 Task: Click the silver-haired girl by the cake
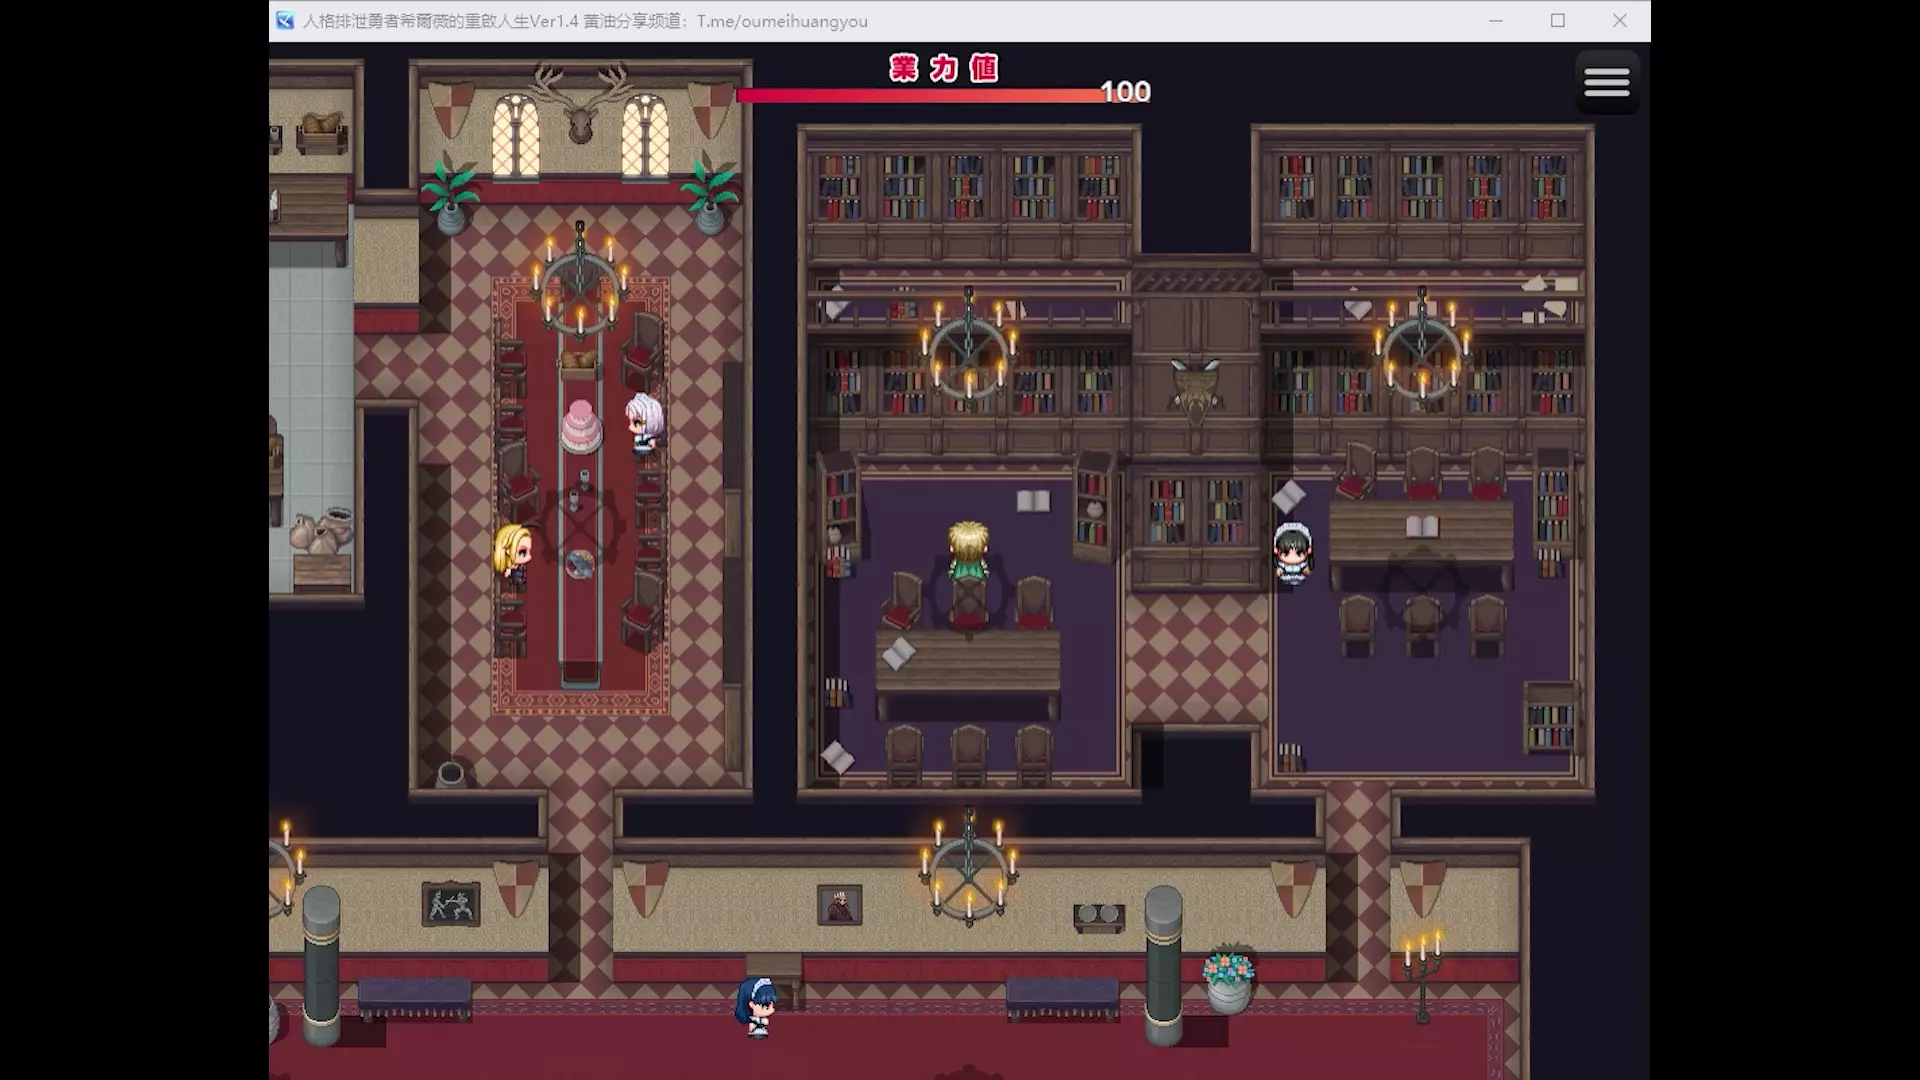[643, 424]
